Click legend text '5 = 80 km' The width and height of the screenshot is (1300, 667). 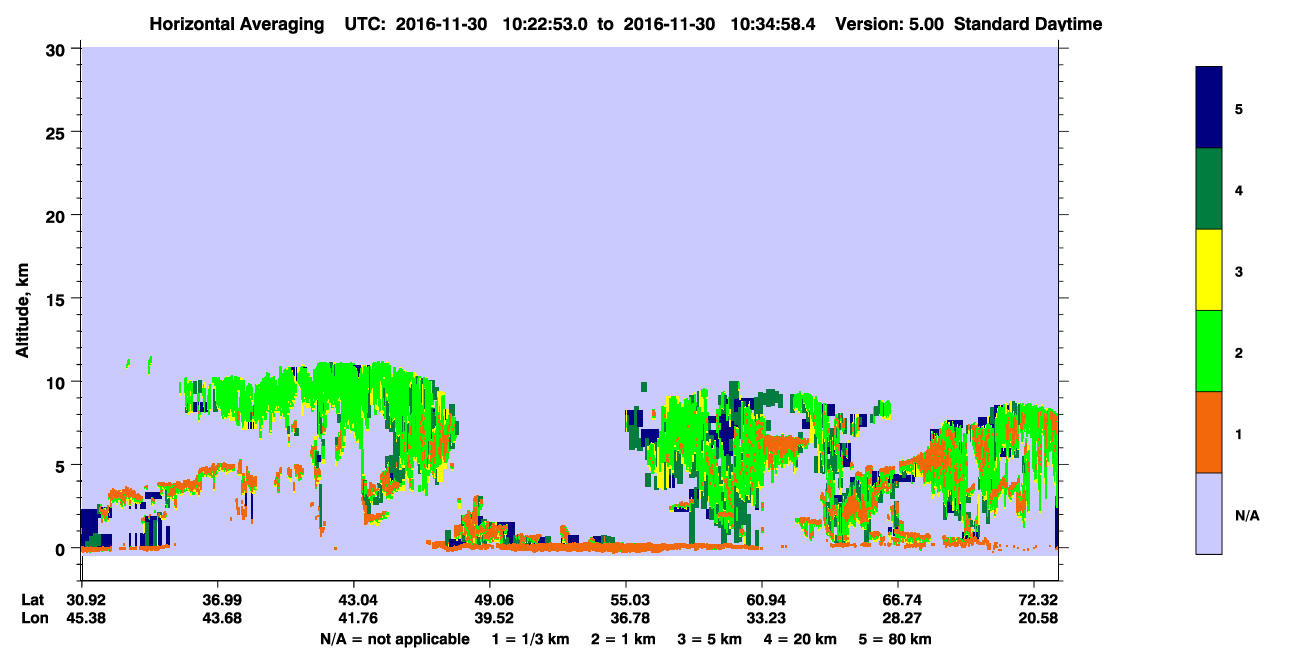click(x=895, y=639)
